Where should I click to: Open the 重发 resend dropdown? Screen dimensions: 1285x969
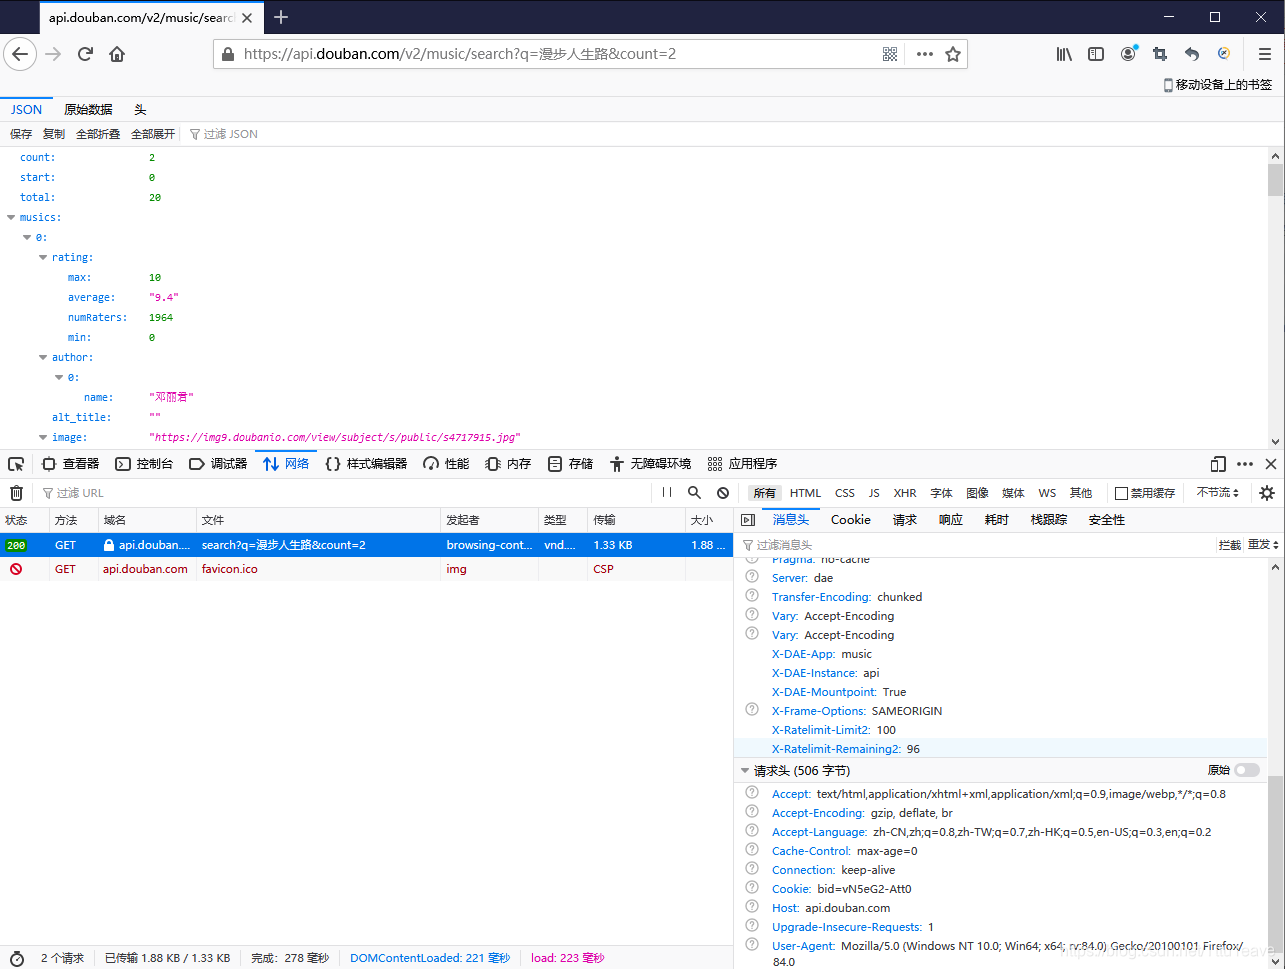pos(1263,545)
